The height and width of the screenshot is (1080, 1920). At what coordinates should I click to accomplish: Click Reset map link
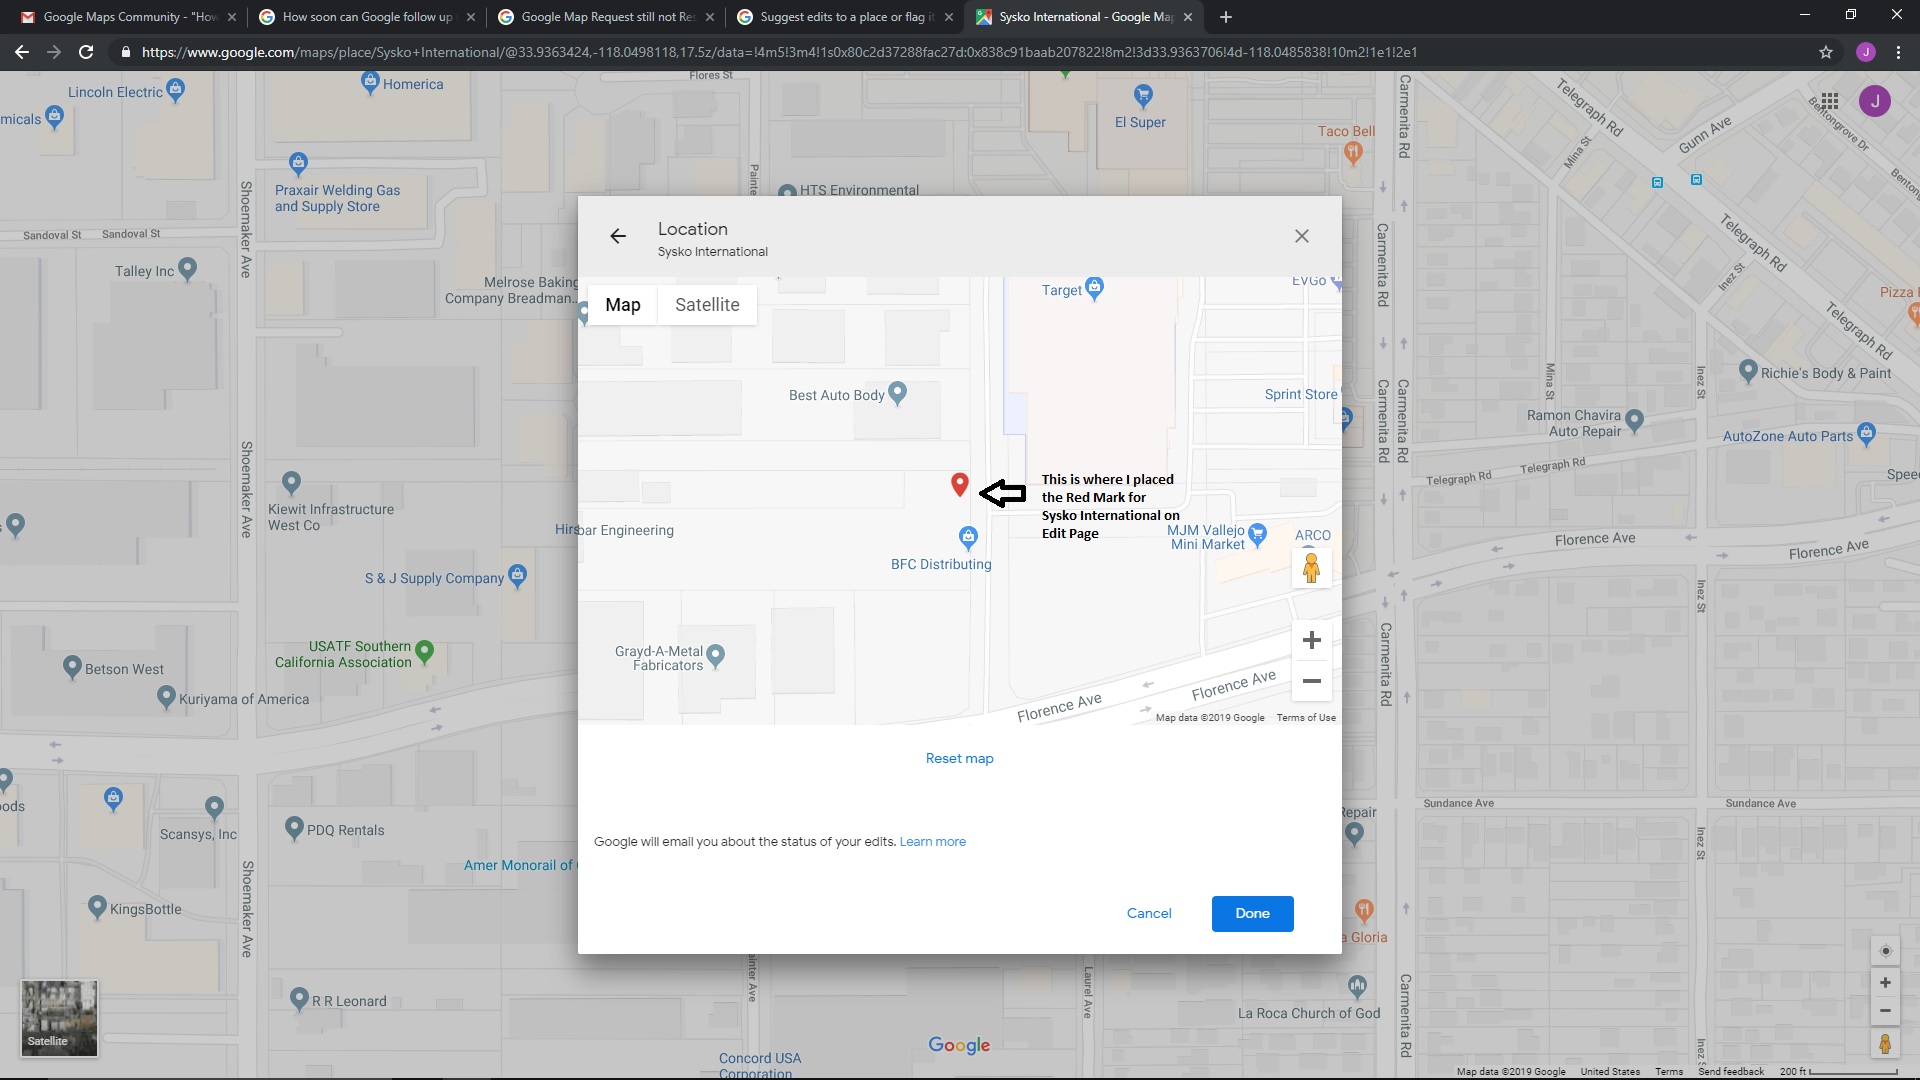959,758
